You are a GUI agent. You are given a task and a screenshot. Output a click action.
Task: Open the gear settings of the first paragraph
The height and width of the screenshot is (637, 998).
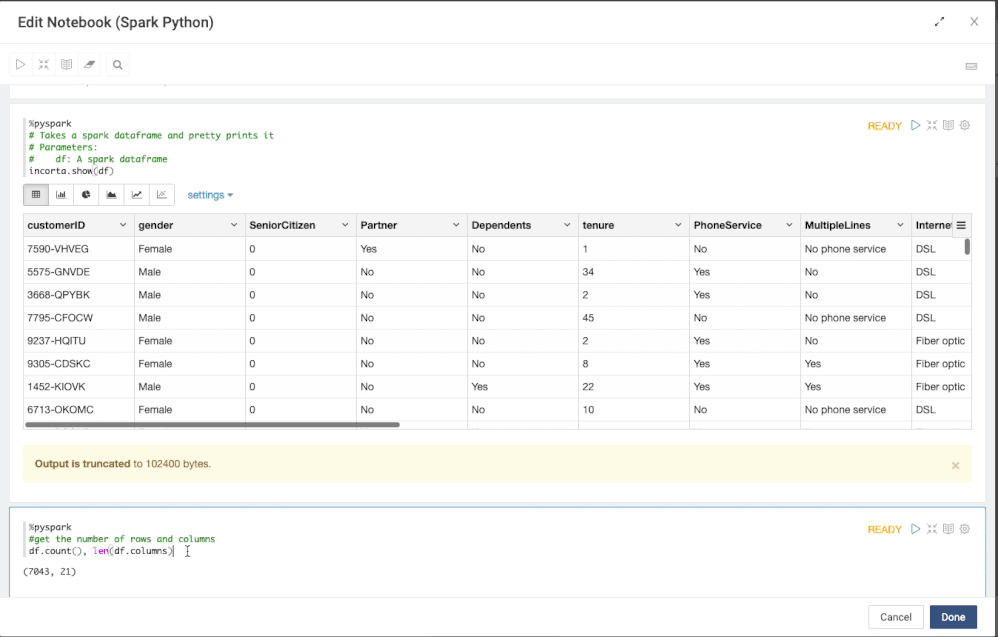click(965, 126)
